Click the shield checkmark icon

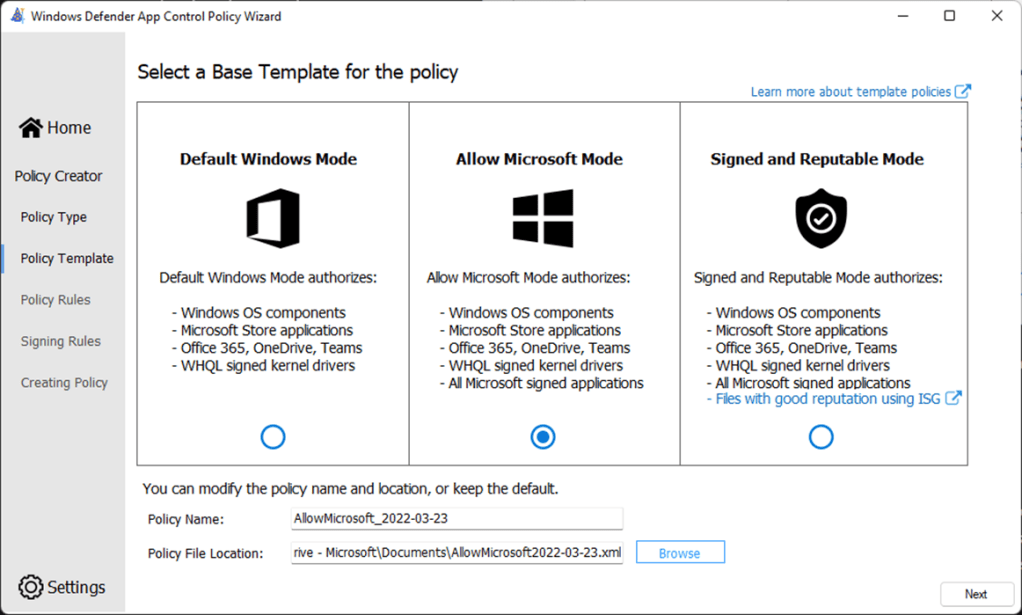pyautogui.click(x=821, y=219)
